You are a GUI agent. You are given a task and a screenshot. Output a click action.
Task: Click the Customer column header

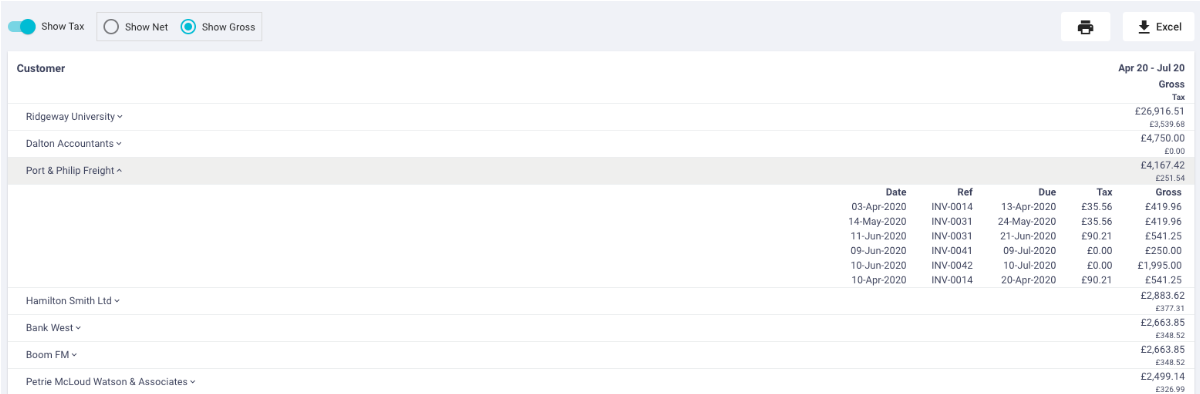point(41,69)
